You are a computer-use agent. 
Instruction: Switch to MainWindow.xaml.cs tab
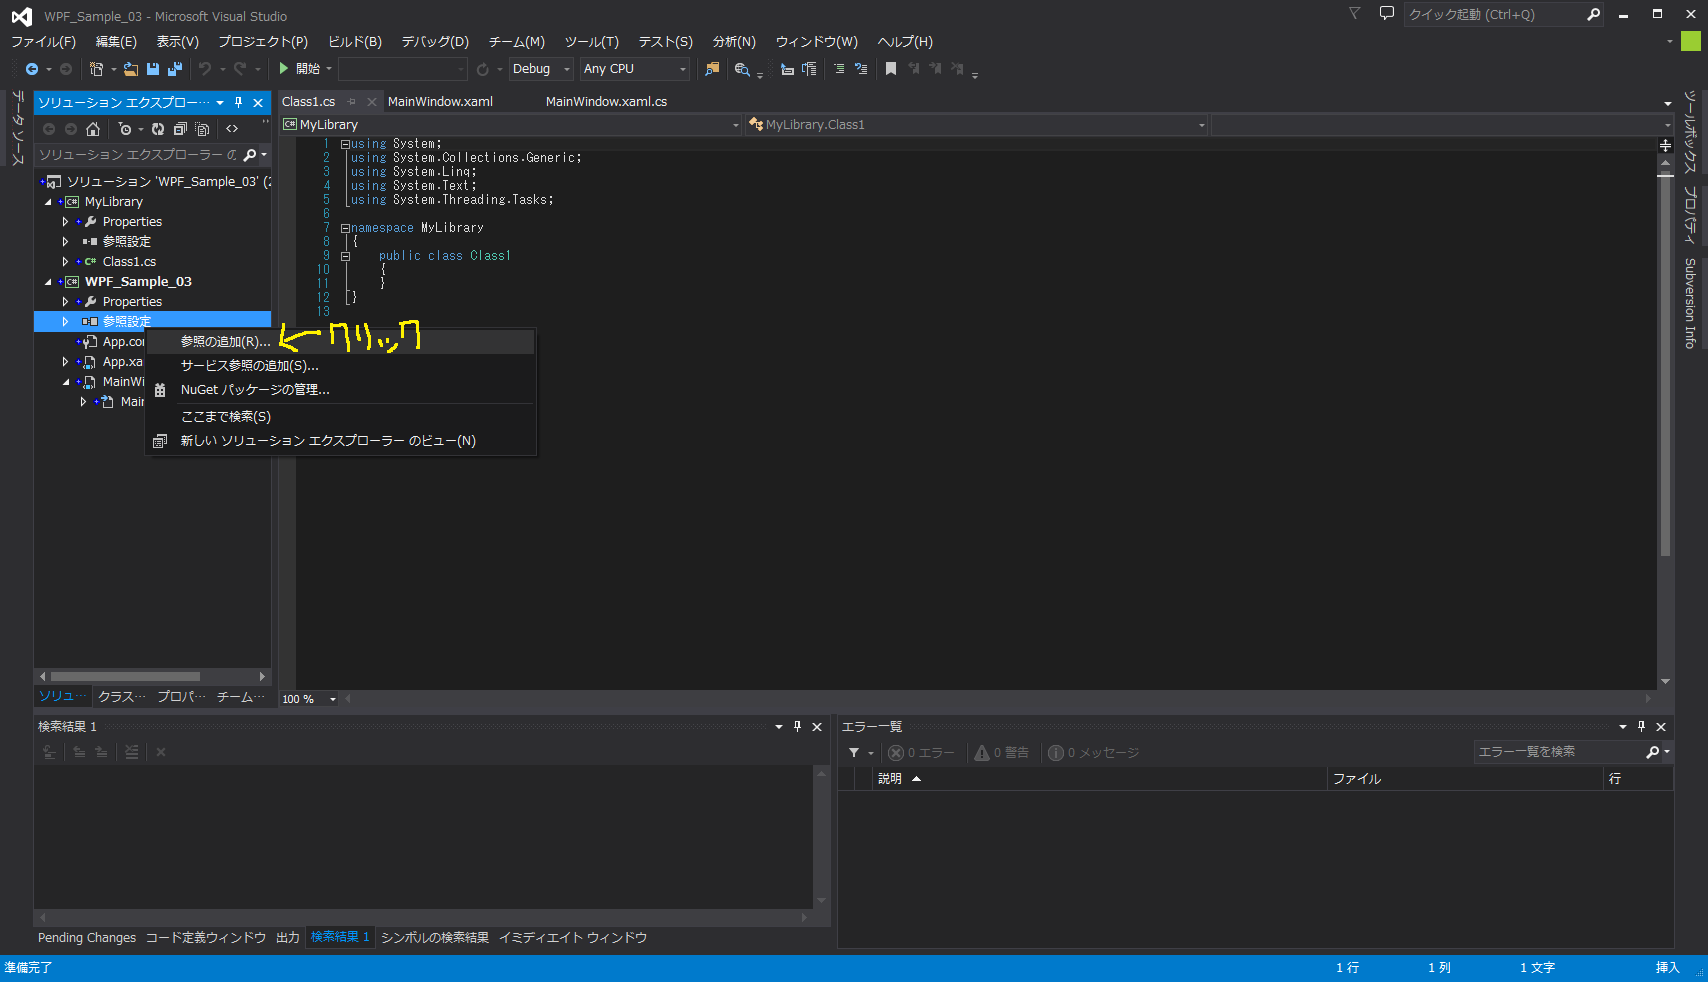point(606,102)
